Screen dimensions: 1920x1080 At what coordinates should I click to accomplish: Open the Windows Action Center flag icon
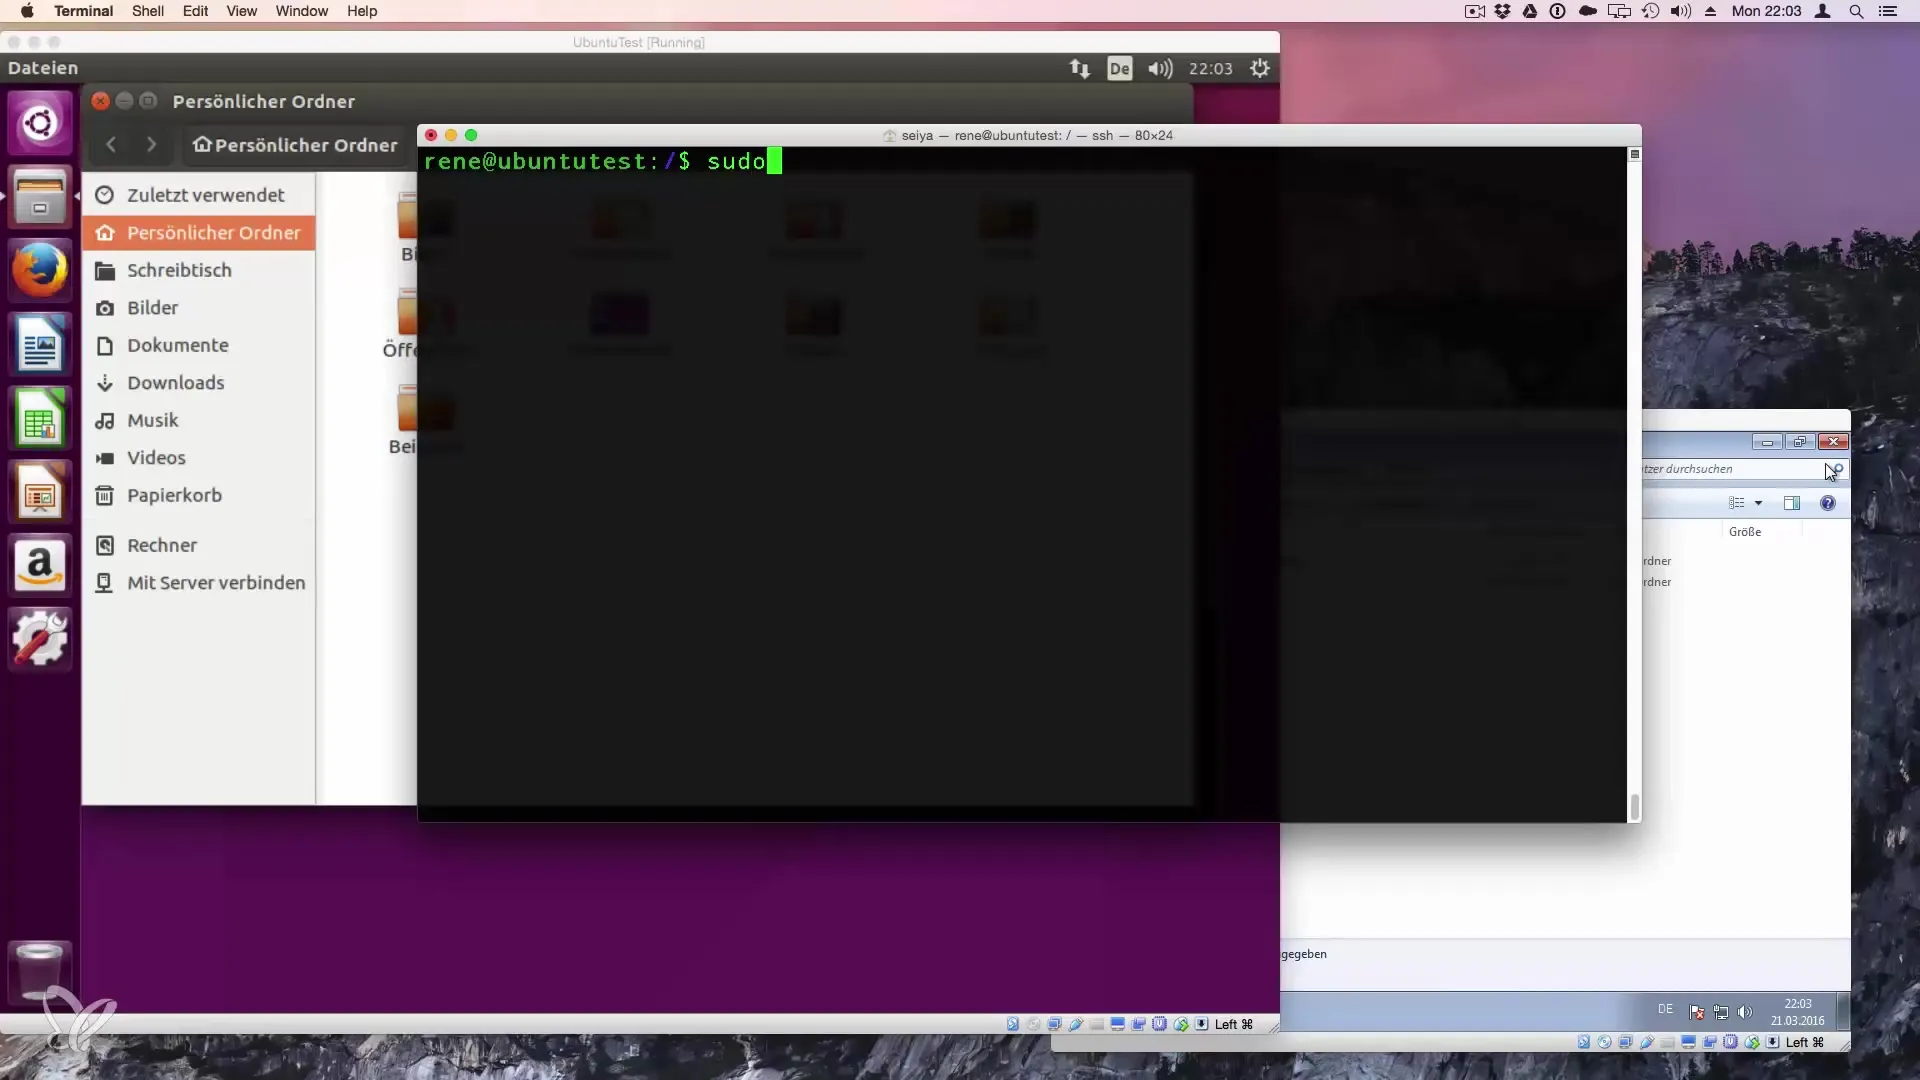(1696, 1012)
